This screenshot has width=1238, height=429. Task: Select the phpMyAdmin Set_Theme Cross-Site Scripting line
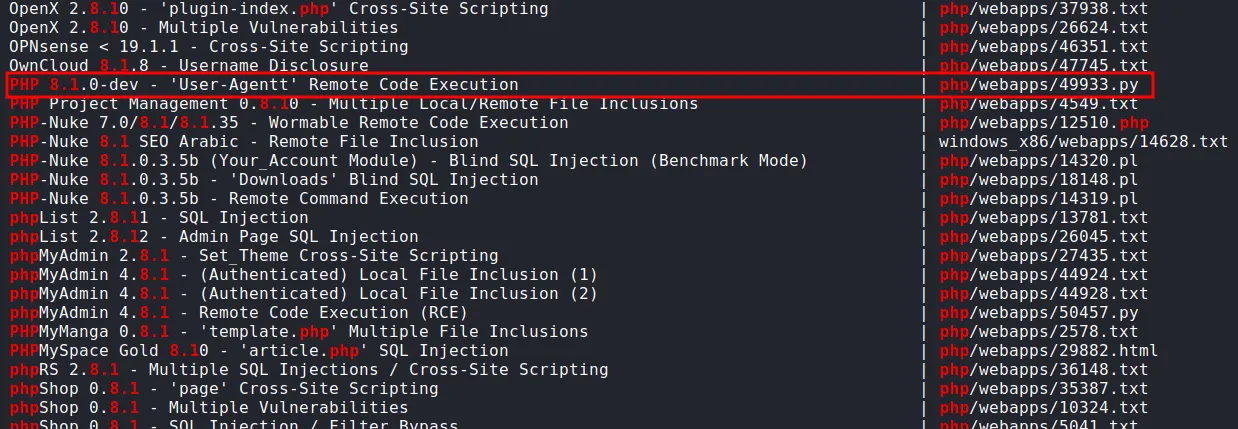pos(253,256)
